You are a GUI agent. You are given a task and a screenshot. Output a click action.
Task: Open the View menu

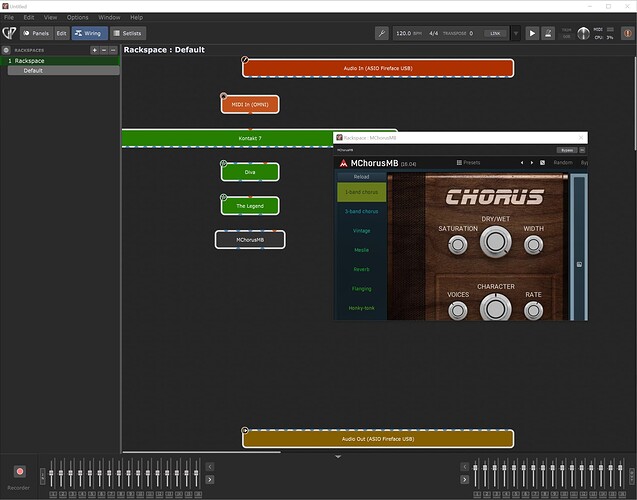[50, 17]
